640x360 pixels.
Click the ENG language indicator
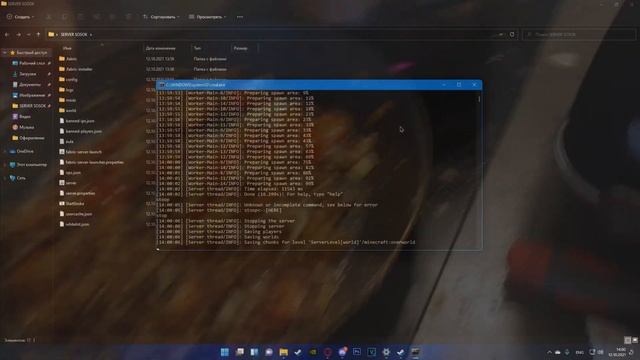(x=580, y=352)
